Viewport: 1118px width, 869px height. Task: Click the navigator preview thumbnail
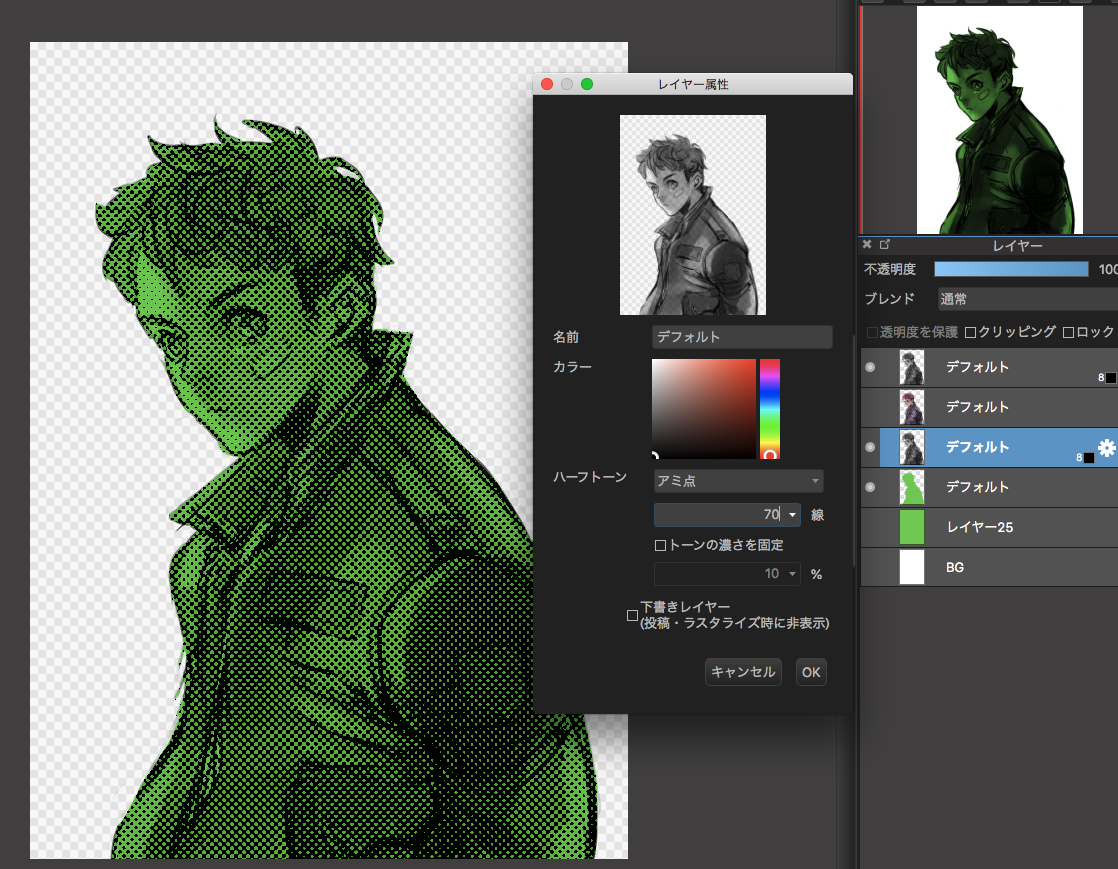click(999, 120)
